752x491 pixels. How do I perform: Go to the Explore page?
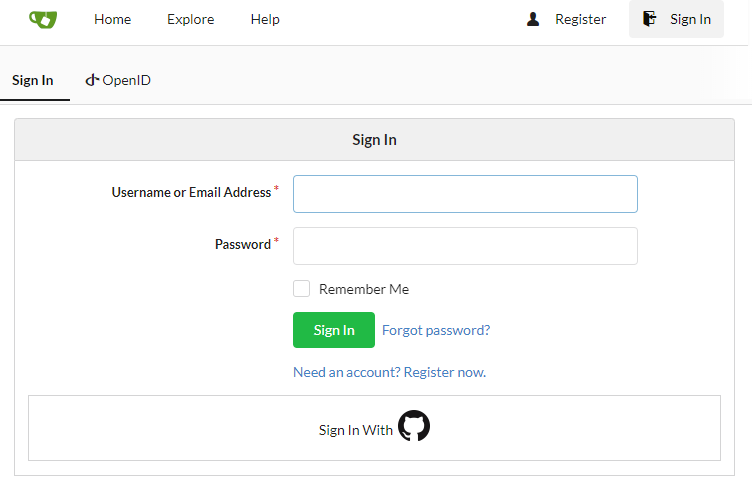click(190, 19)
